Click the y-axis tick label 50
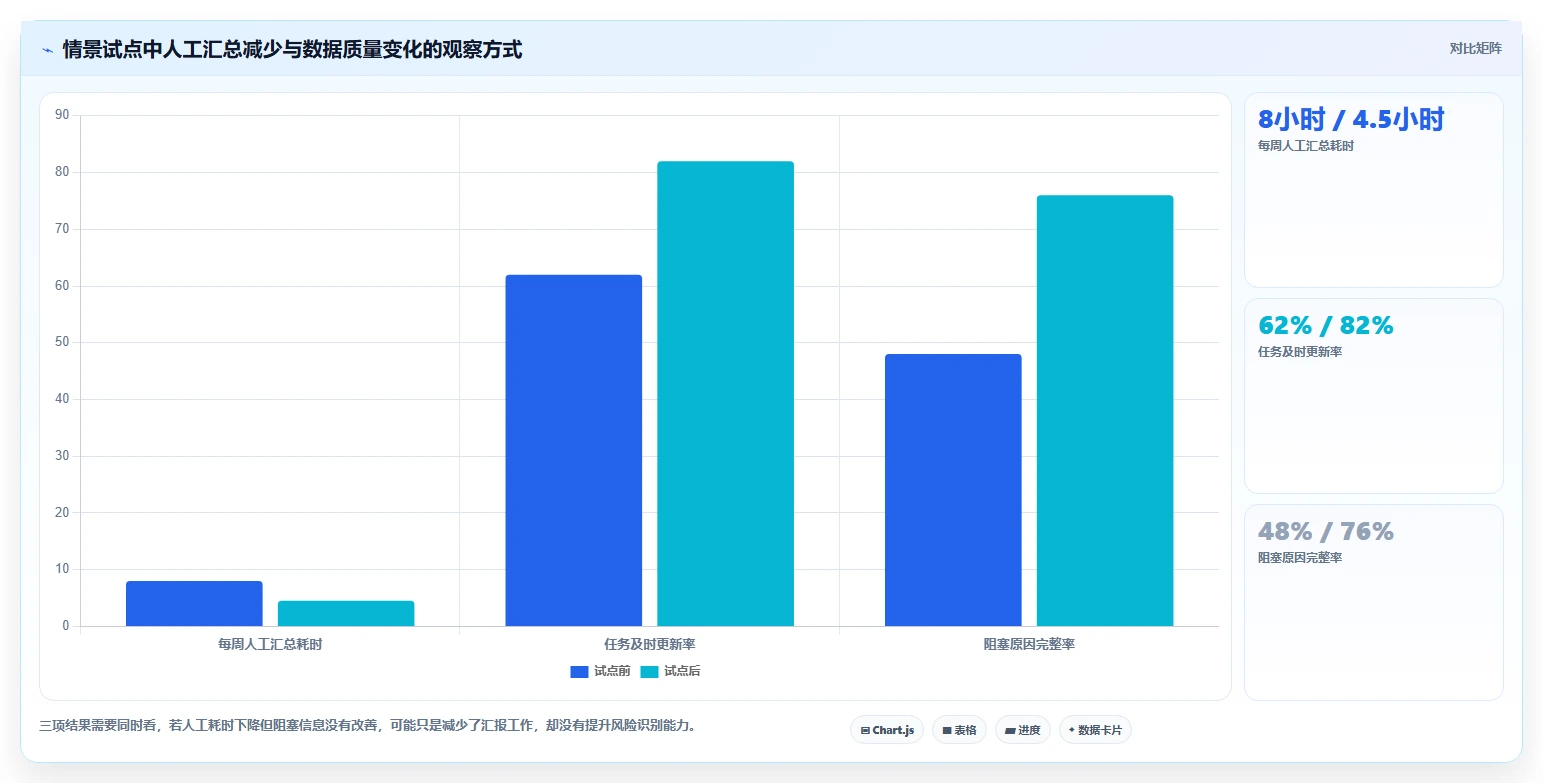 point(62,342)
